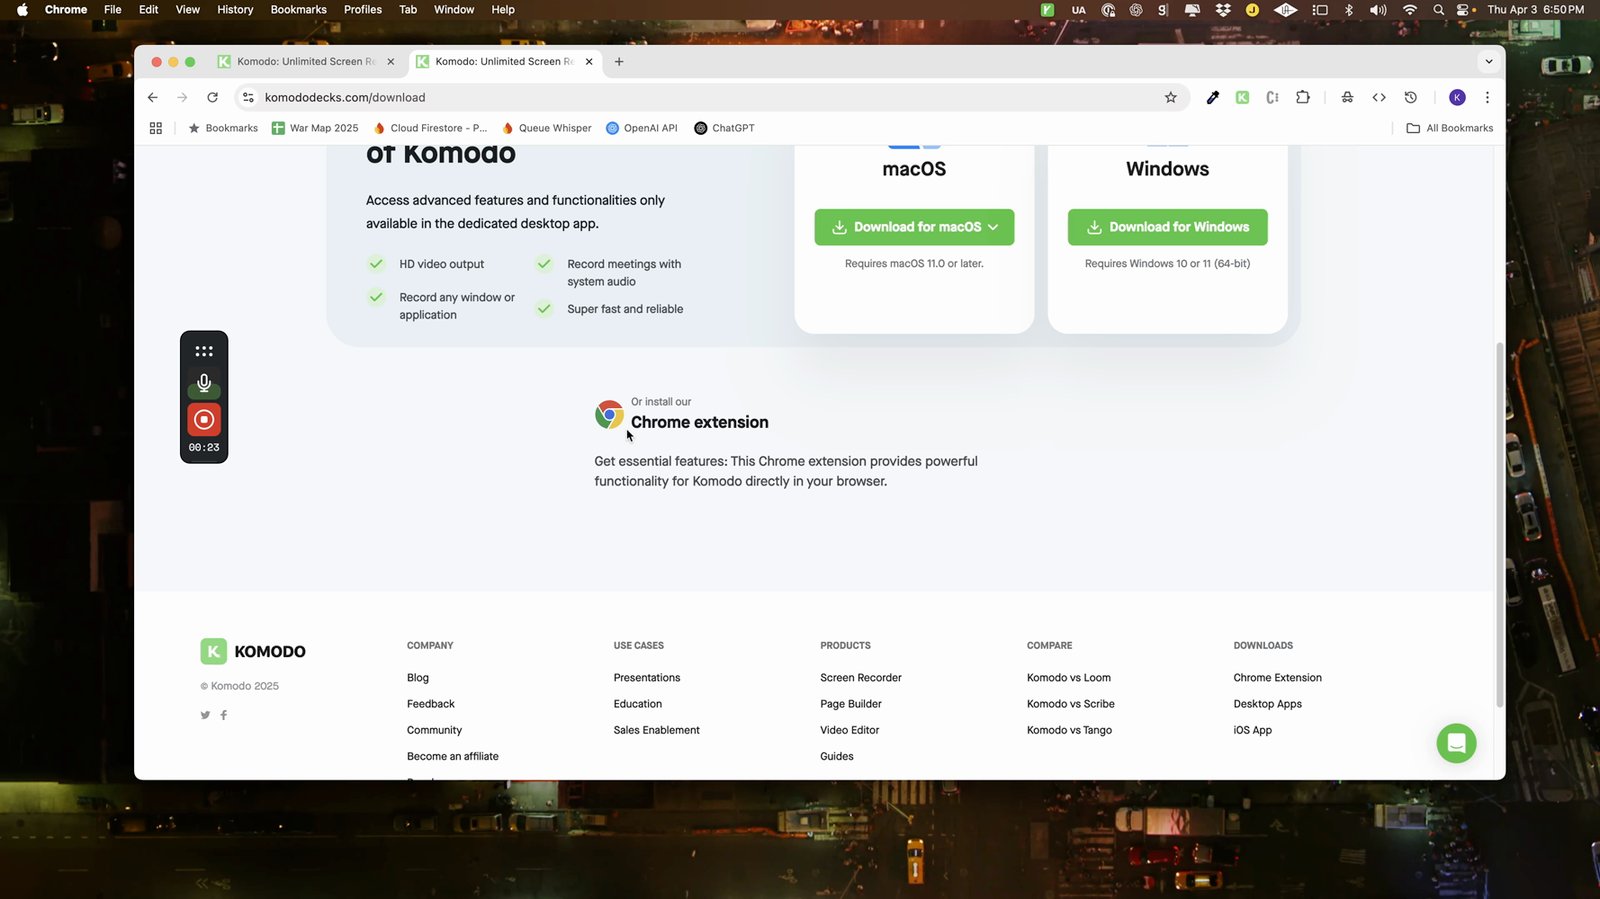The width and height of the screenshot is (1600, 899).
Task: Open Spotlight search in menu bar
Action: tap(1438, 9)
